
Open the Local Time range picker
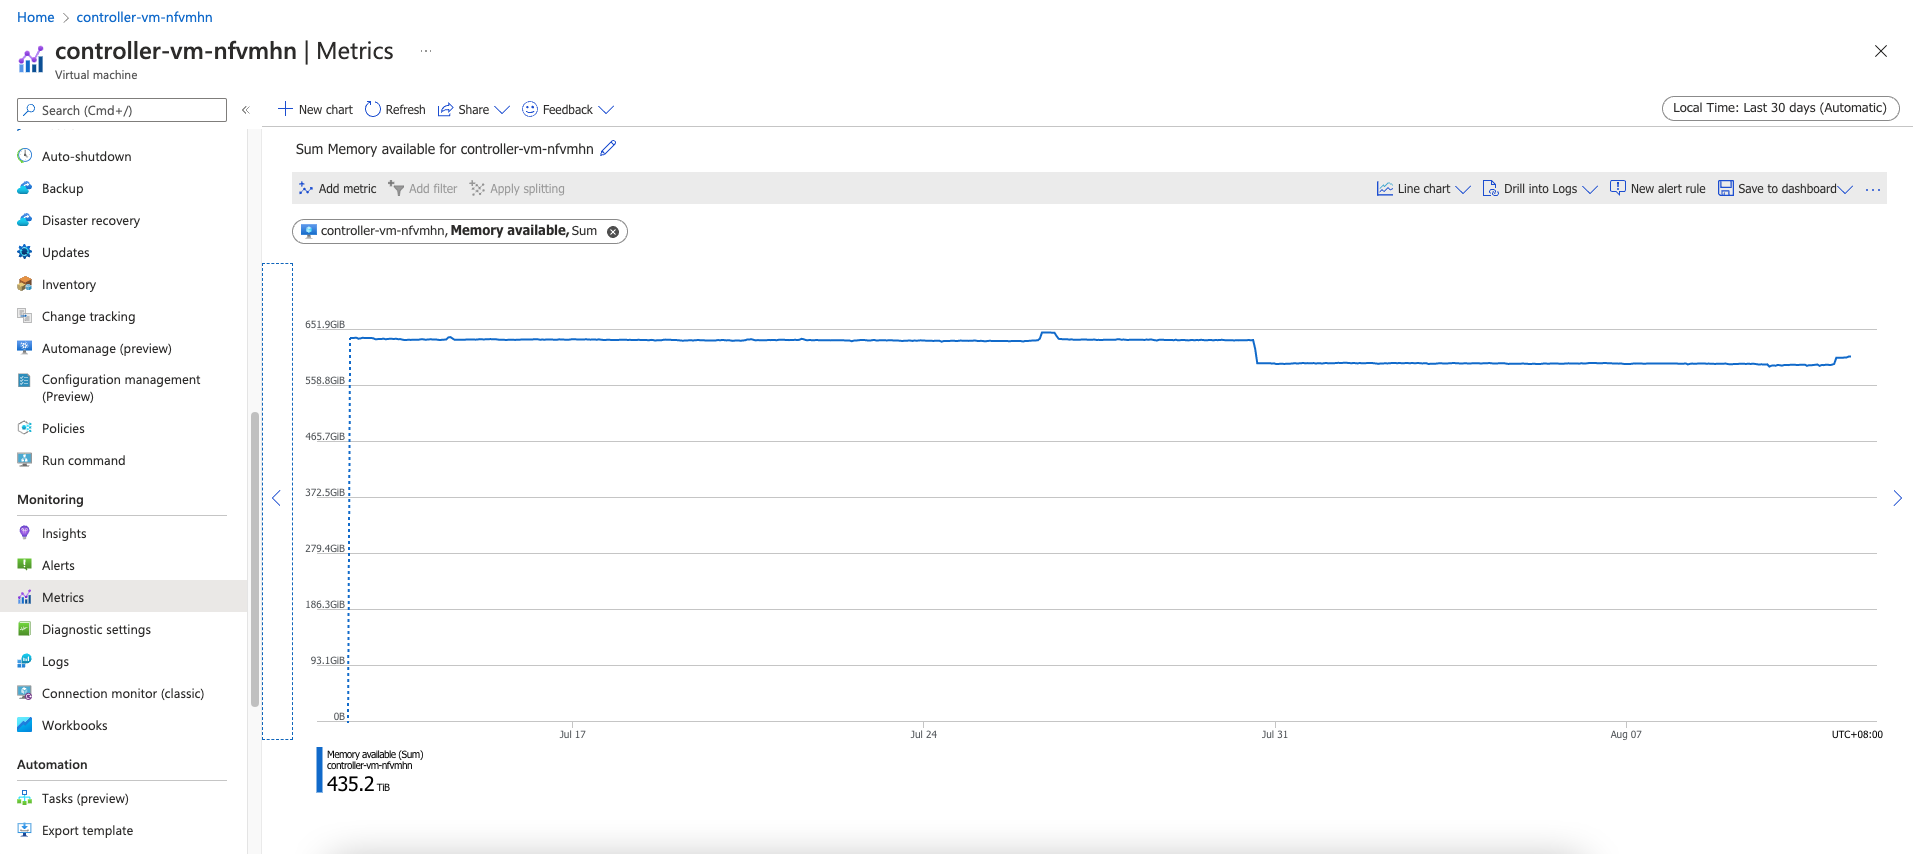coord(1780,108)
